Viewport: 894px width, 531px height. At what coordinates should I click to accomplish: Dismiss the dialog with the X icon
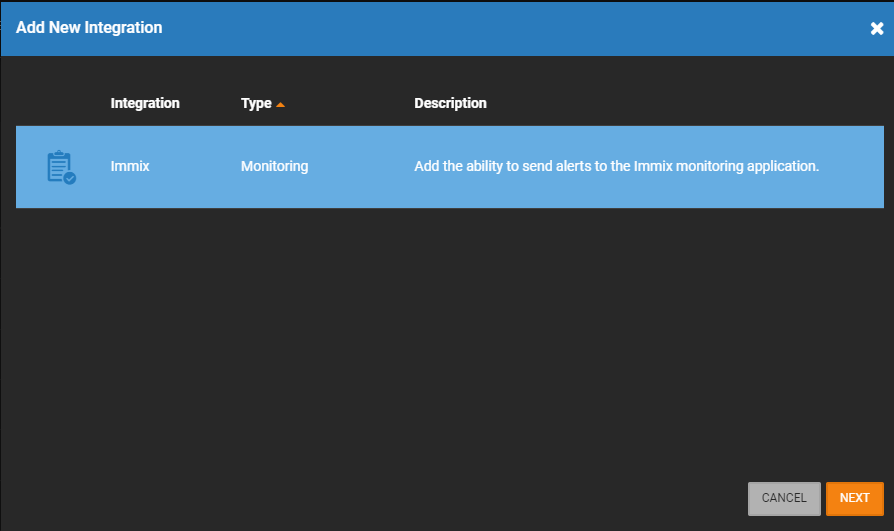[x=877, y=29]
